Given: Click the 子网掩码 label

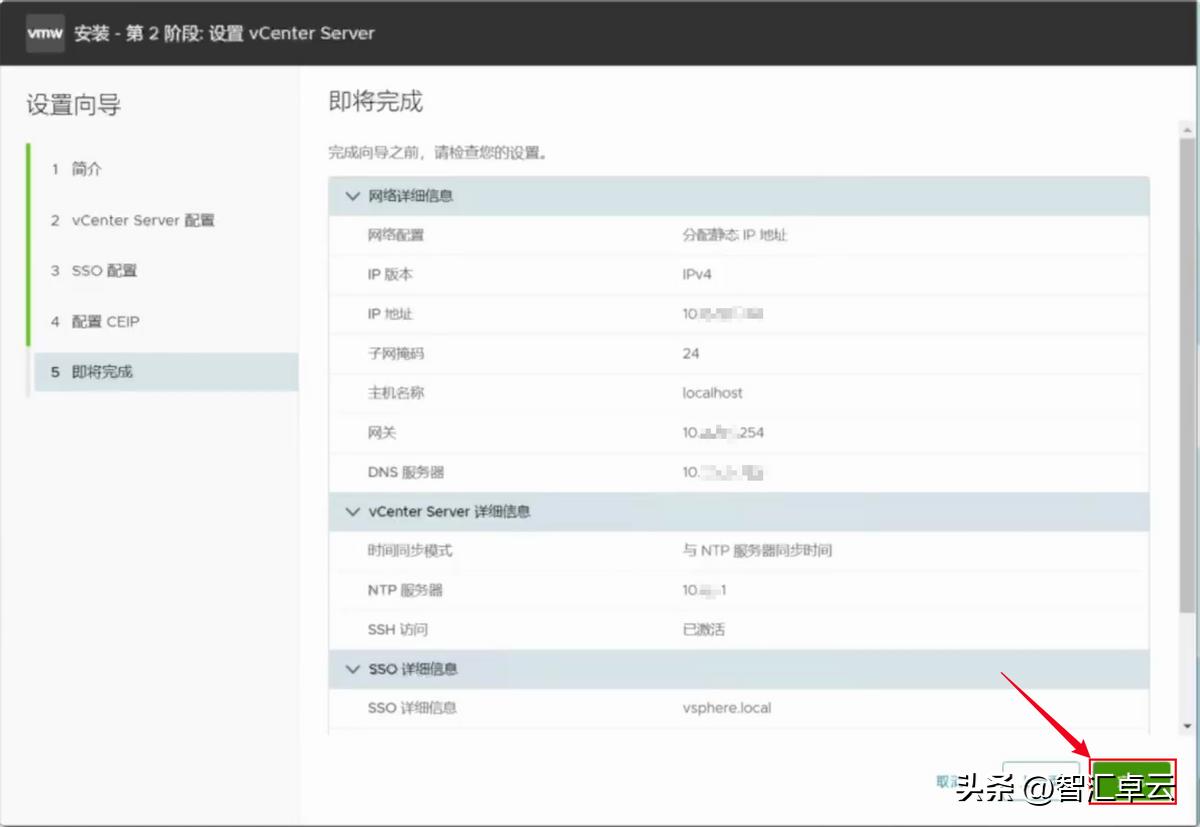Looking at the screenshot, I should point(396,353).
